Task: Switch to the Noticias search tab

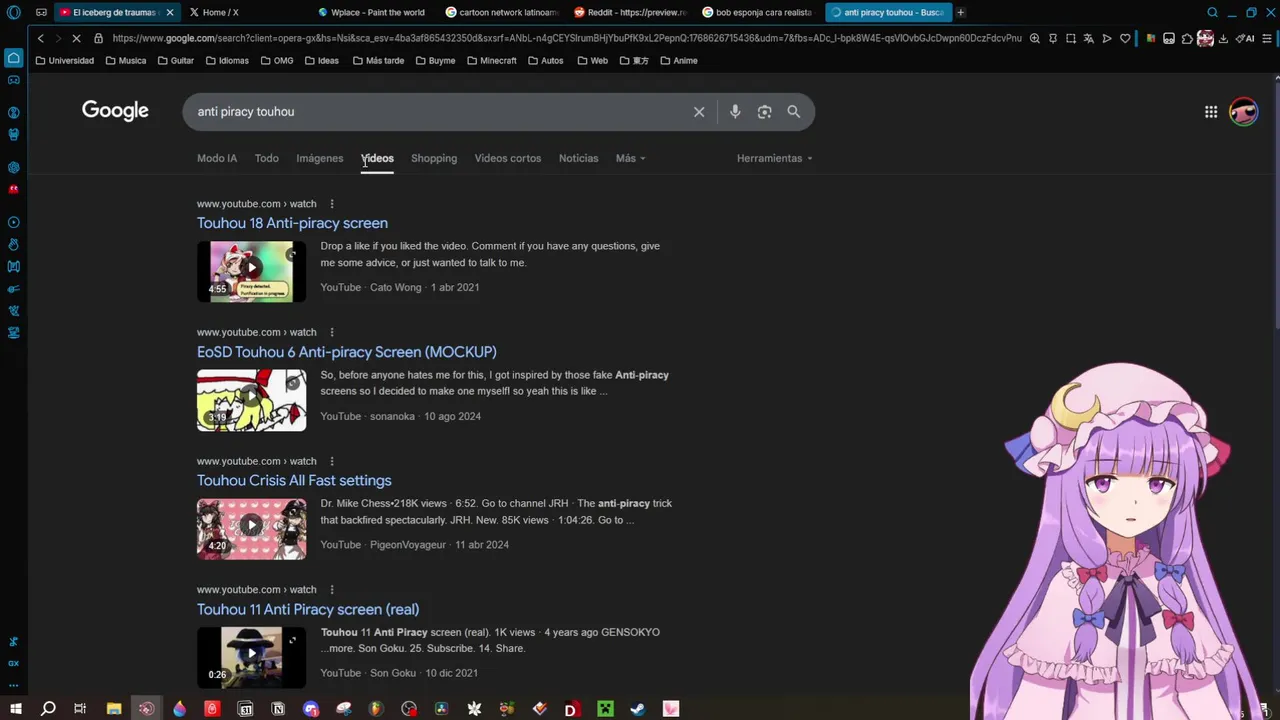Action: (x=578, y=158)
